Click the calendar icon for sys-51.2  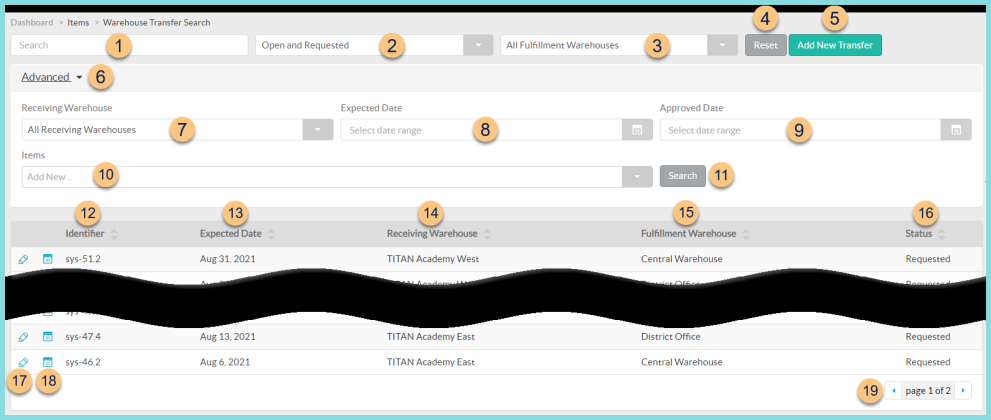pyautogui.click(x=47, y=259)
